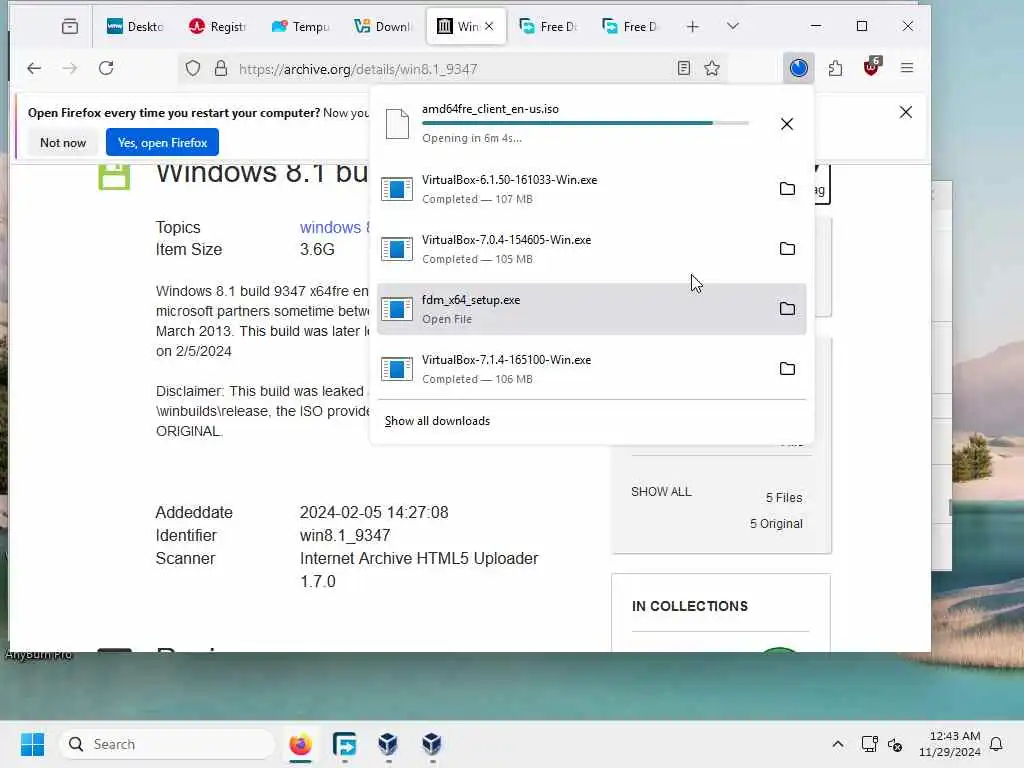Close the Win archive tab
This screenshot has height=768, width=1024.
point(489,26)
